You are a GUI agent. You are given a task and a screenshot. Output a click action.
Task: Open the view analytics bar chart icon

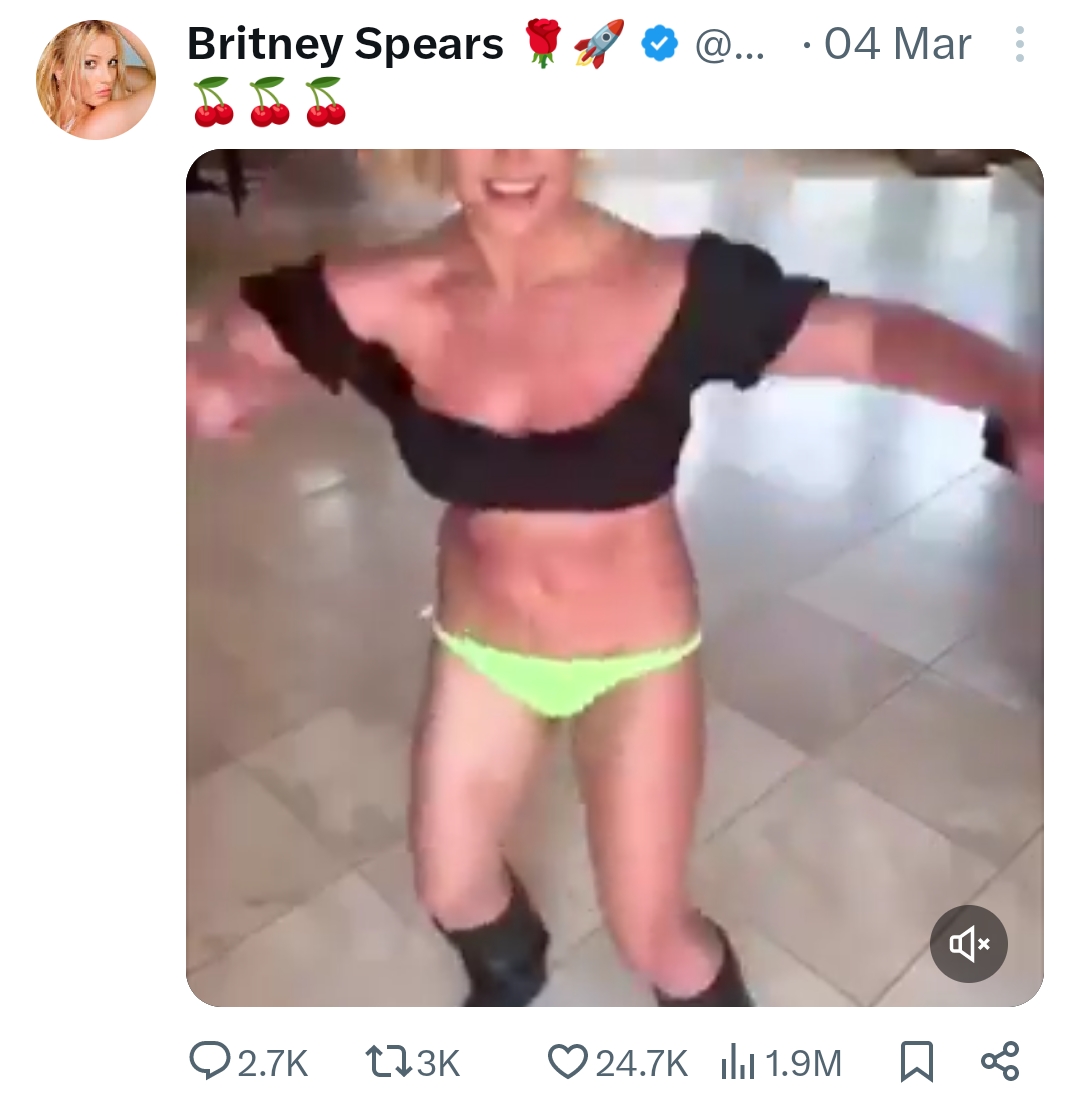(737, 1063)
